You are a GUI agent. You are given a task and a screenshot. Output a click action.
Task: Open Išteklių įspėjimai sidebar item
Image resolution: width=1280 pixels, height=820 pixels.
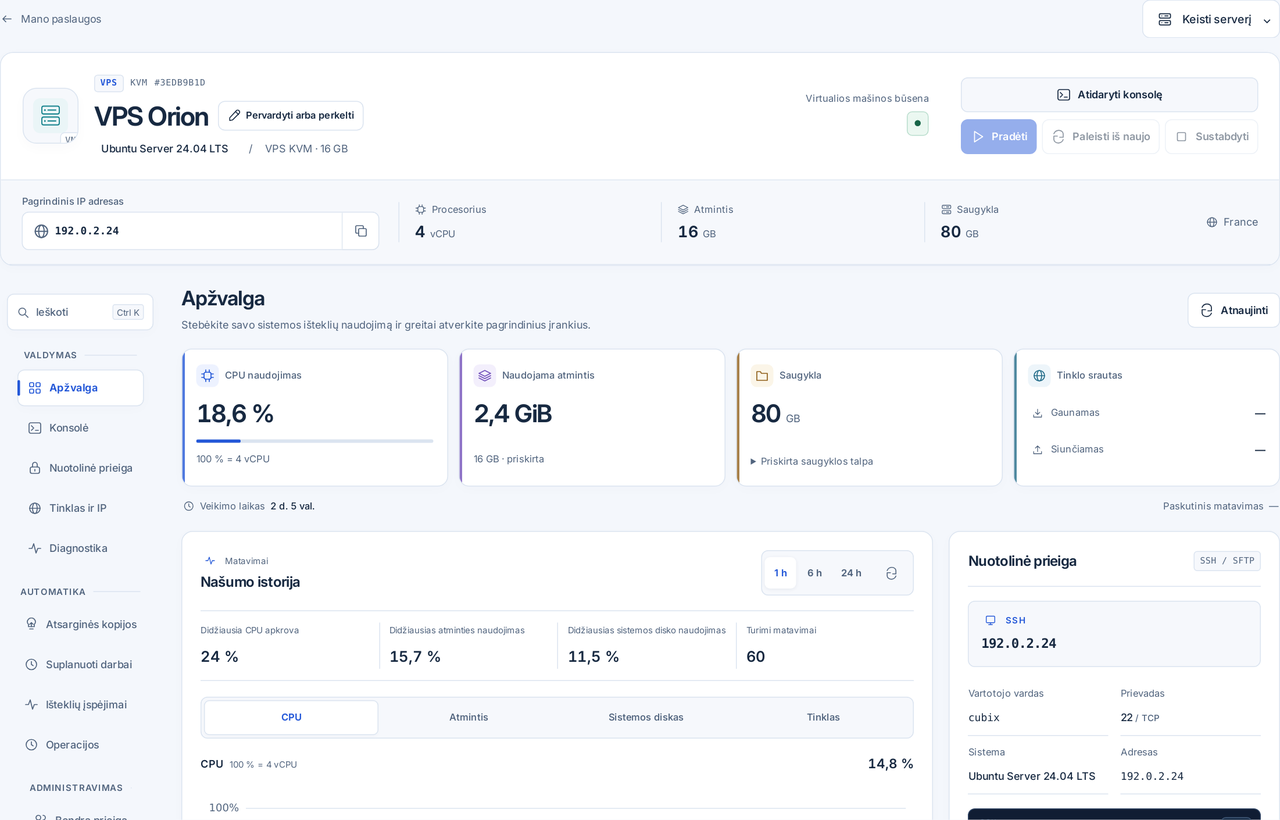click(80, 704)
